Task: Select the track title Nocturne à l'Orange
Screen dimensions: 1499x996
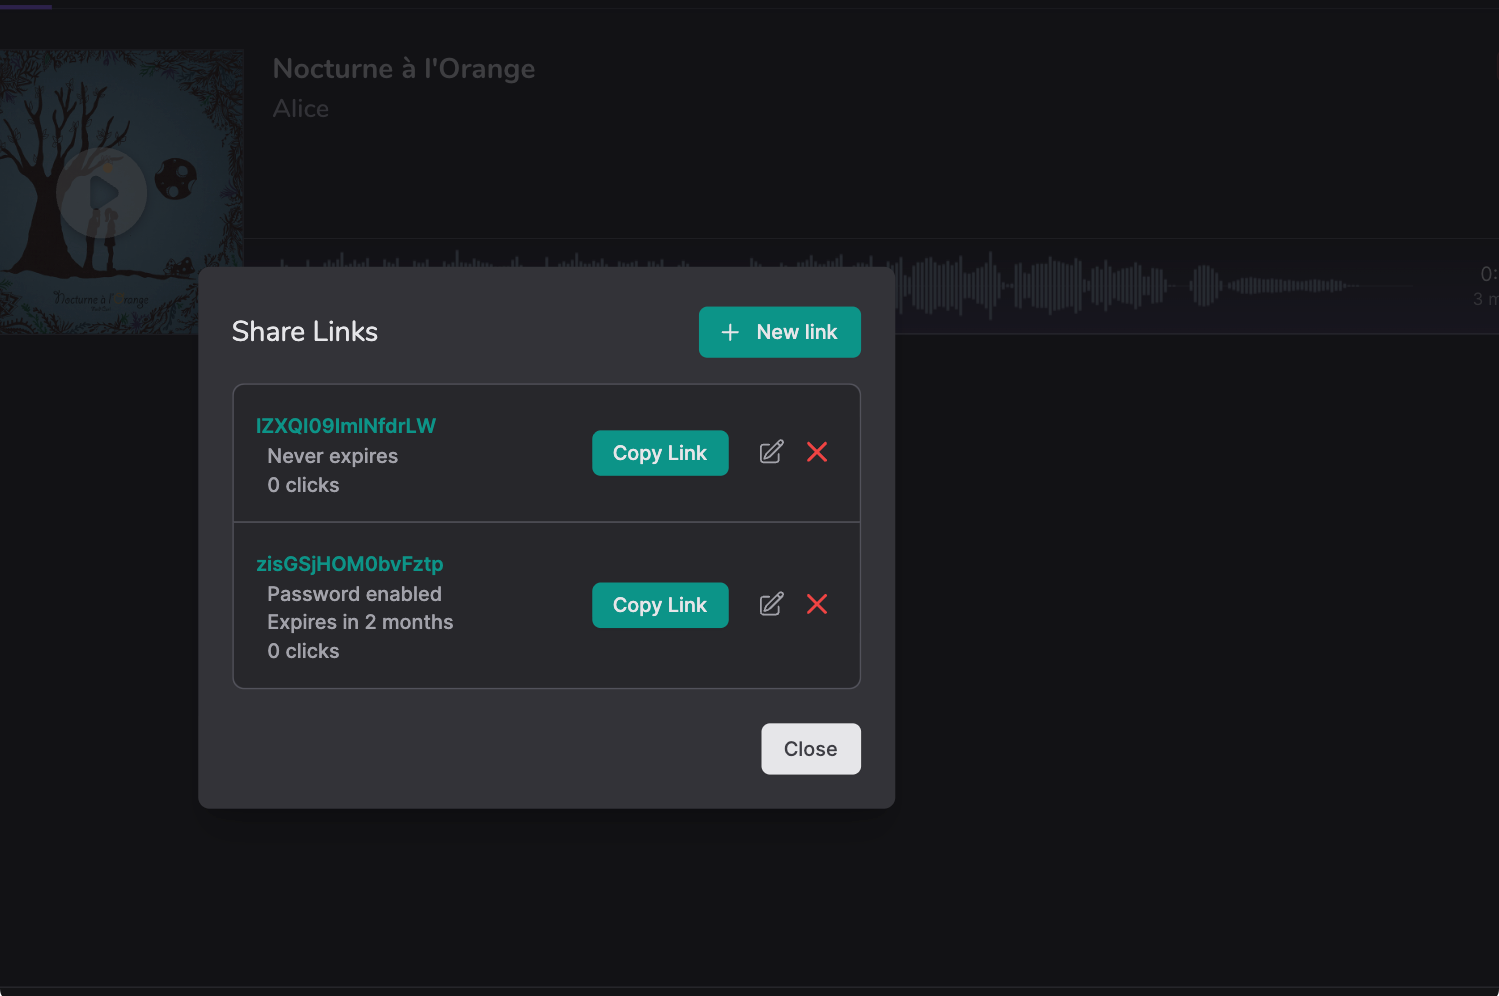Action: pyautogui.click(x=403, y=68)
